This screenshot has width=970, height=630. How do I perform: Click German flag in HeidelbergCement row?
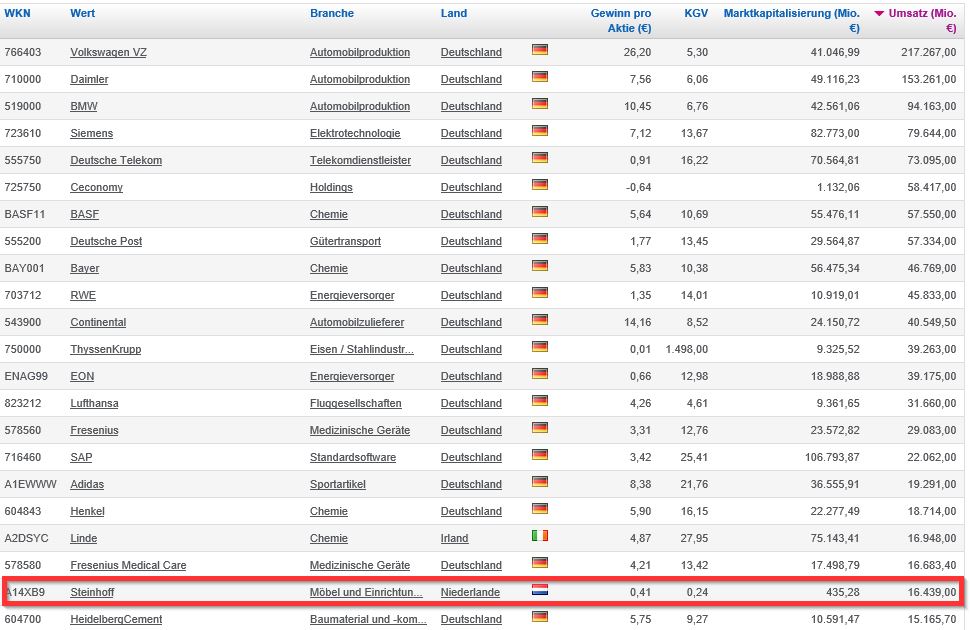click(x=539, y=616)
